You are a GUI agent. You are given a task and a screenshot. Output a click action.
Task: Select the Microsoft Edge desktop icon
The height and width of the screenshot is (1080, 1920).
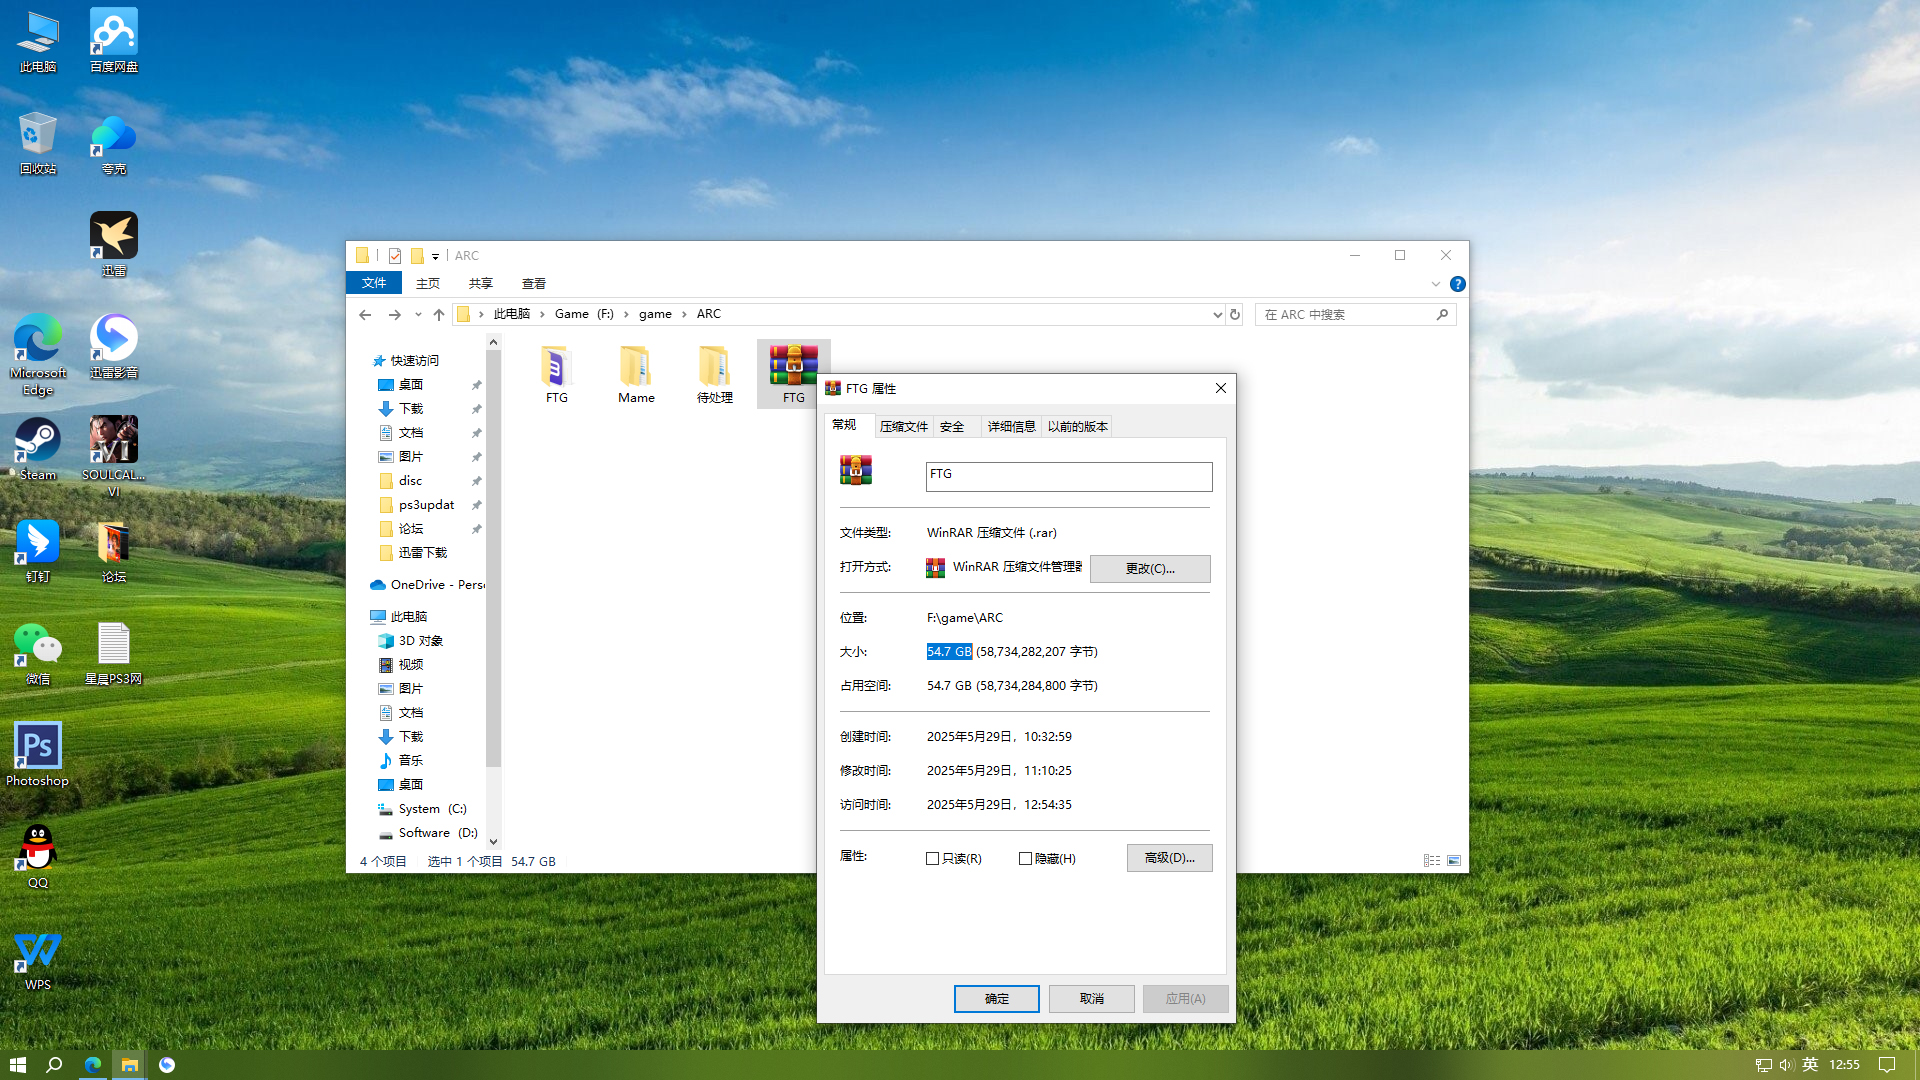point(37,354)
